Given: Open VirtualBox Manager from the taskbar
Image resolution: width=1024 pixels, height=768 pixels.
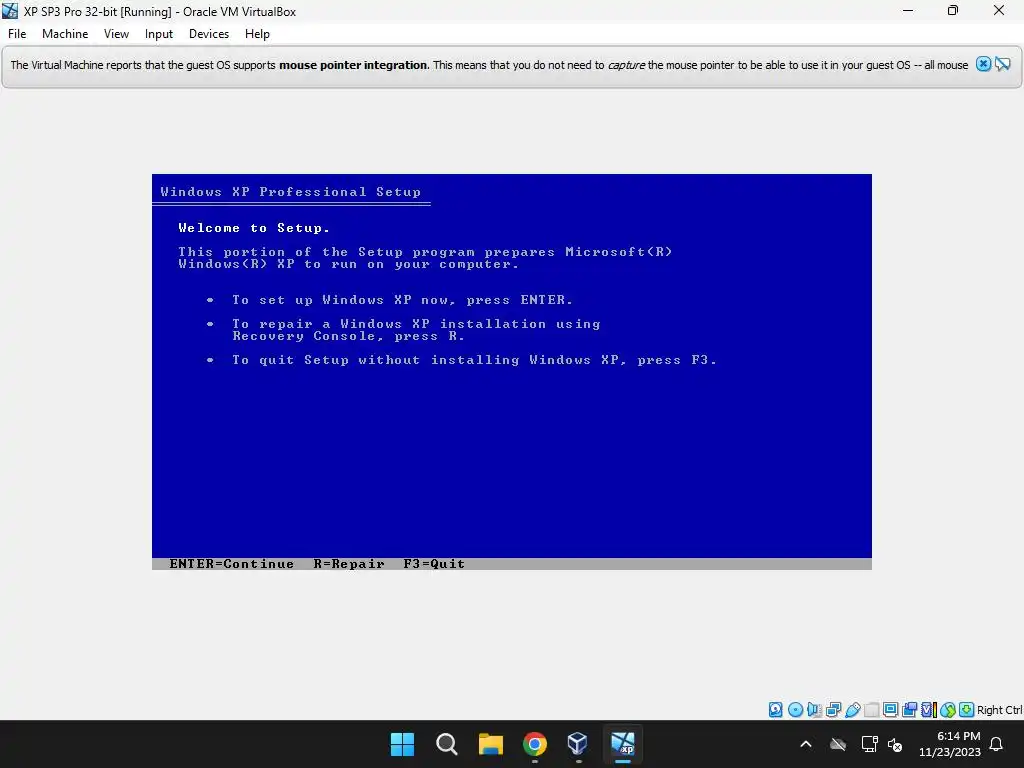Looking at the screenshot, I should click(578, 743).
